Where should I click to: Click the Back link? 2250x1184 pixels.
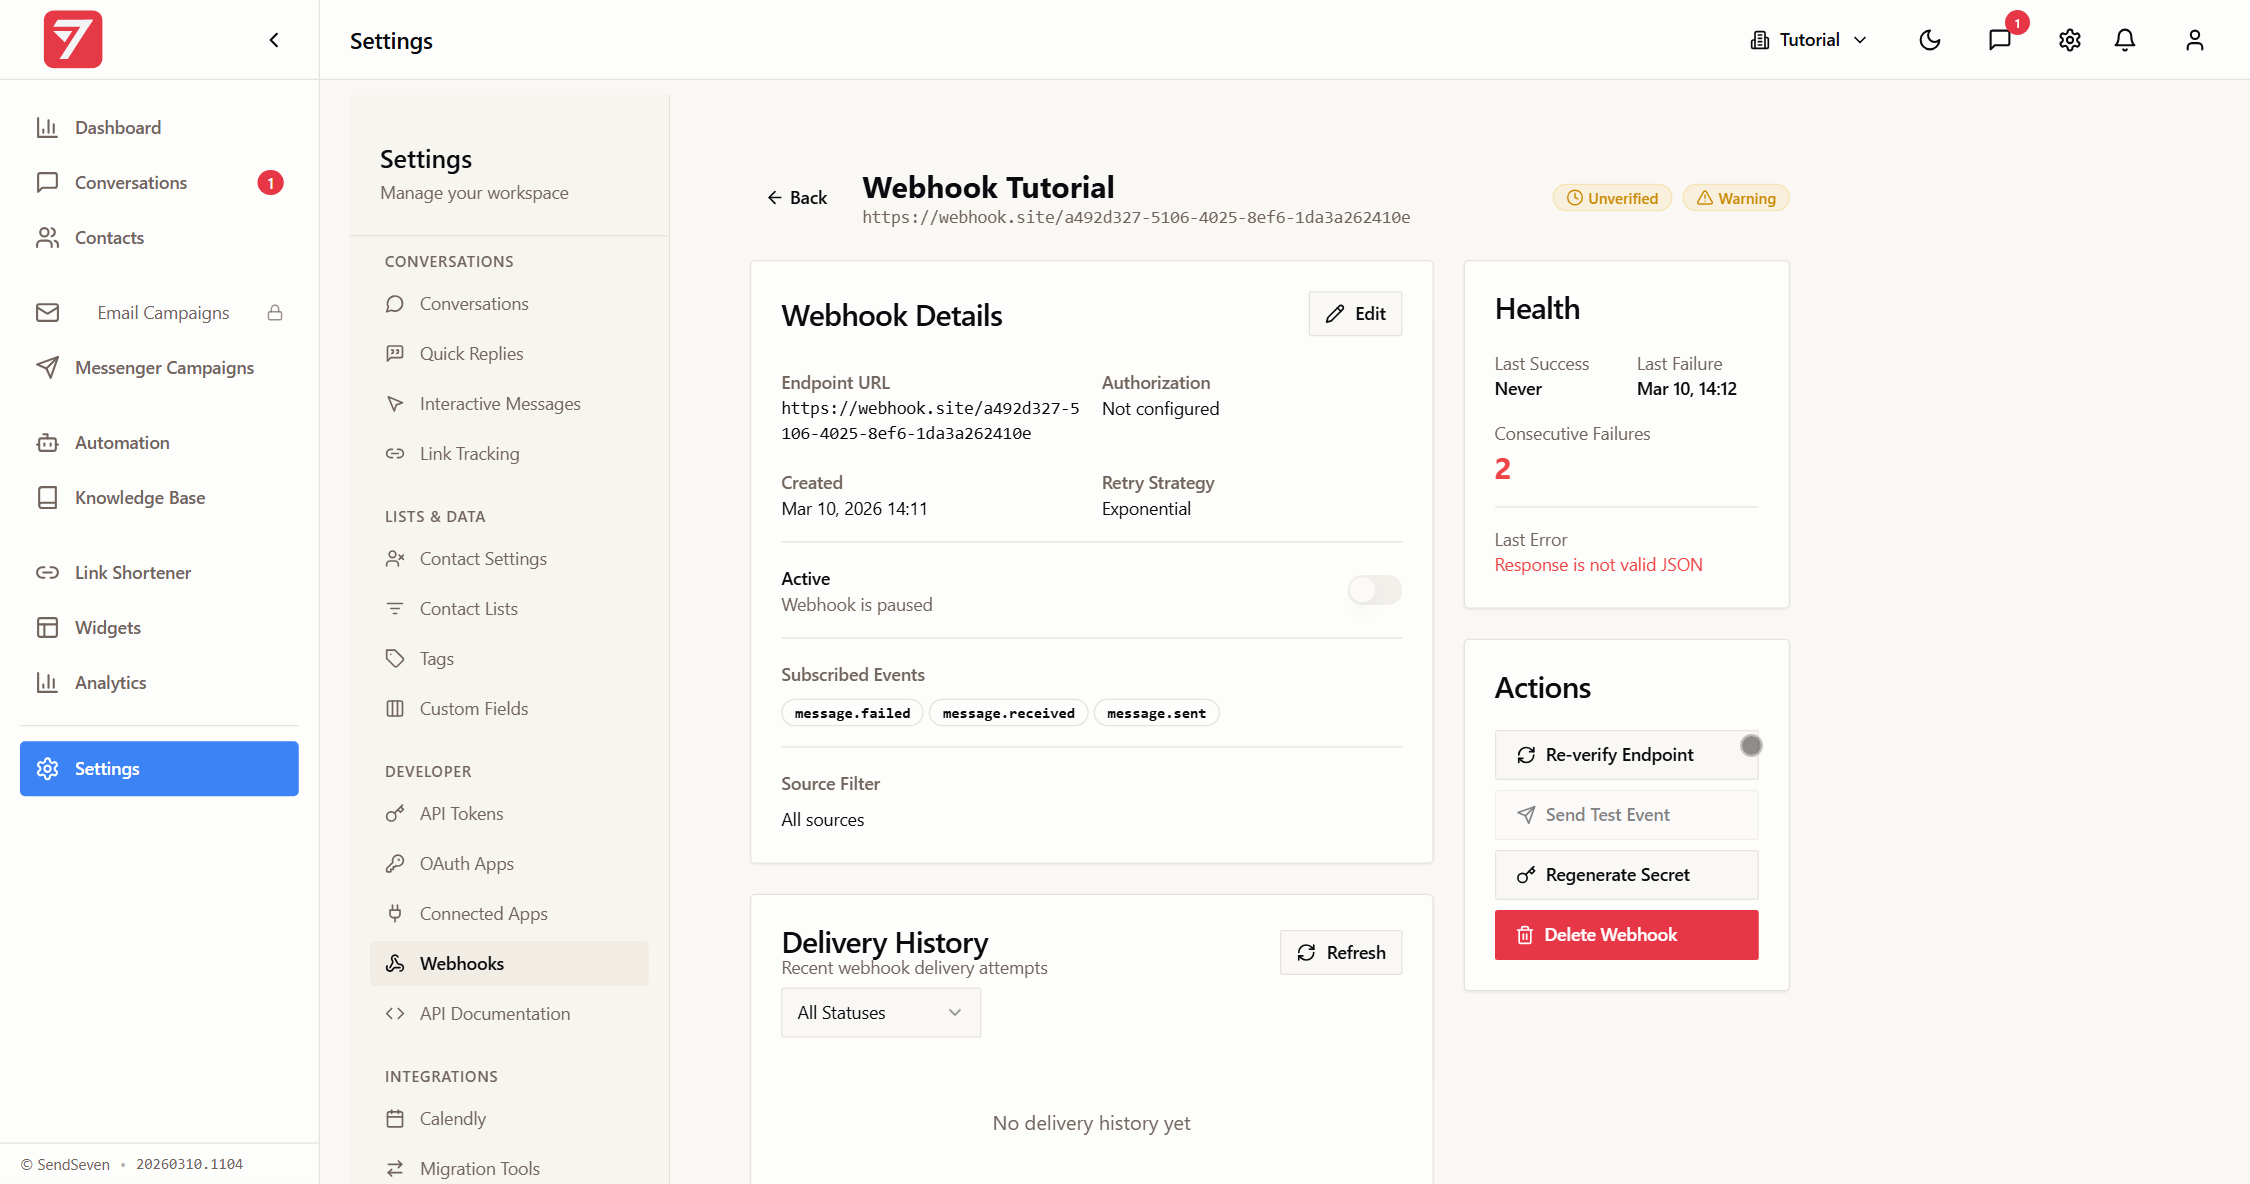[x=797, y=198]
